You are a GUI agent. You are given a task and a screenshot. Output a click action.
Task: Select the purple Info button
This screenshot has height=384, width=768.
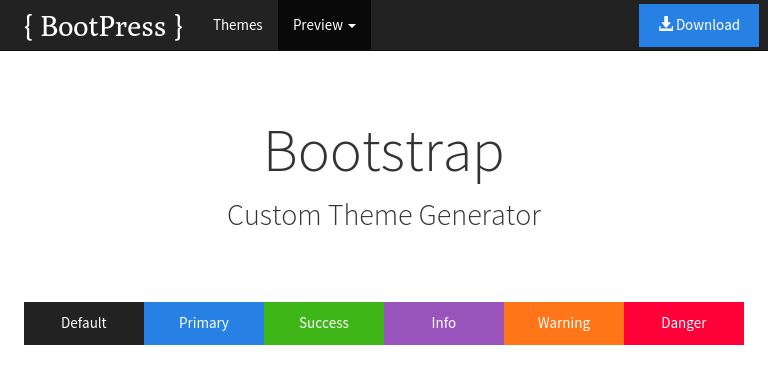pos(444,323)
